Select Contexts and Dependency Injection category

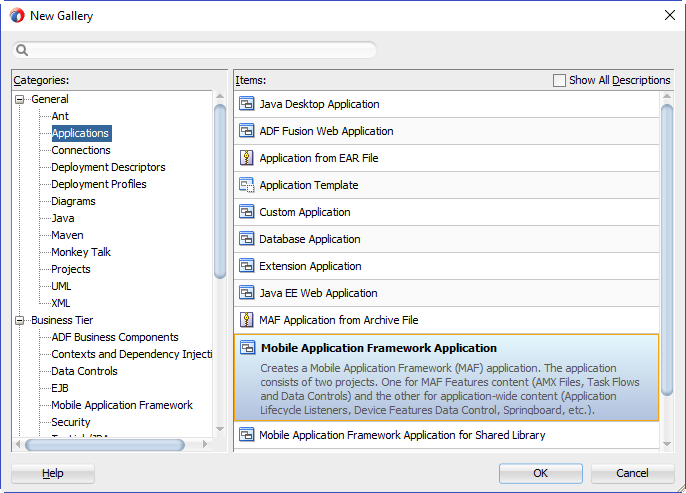132,354
